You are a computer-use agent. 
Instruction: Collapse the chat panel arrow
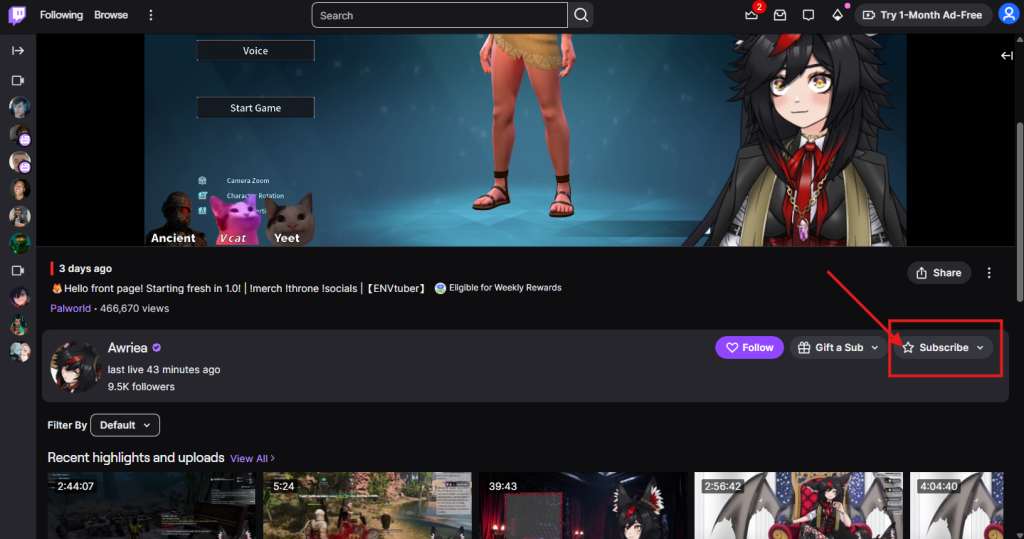pos(1007,56)
